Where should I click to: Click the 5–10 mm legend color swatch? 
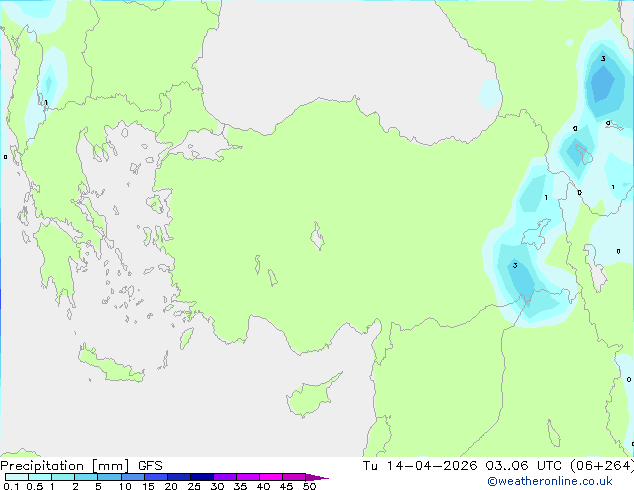[109, 477]
